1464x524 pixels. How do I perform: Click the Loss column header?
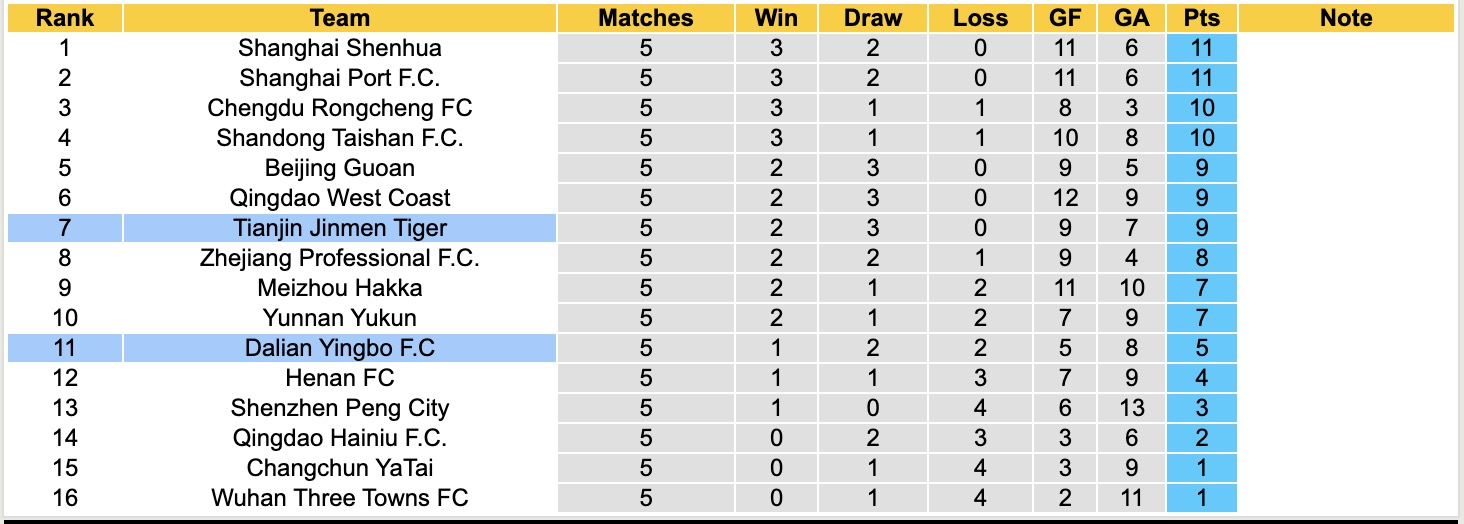tap(979, 18)
